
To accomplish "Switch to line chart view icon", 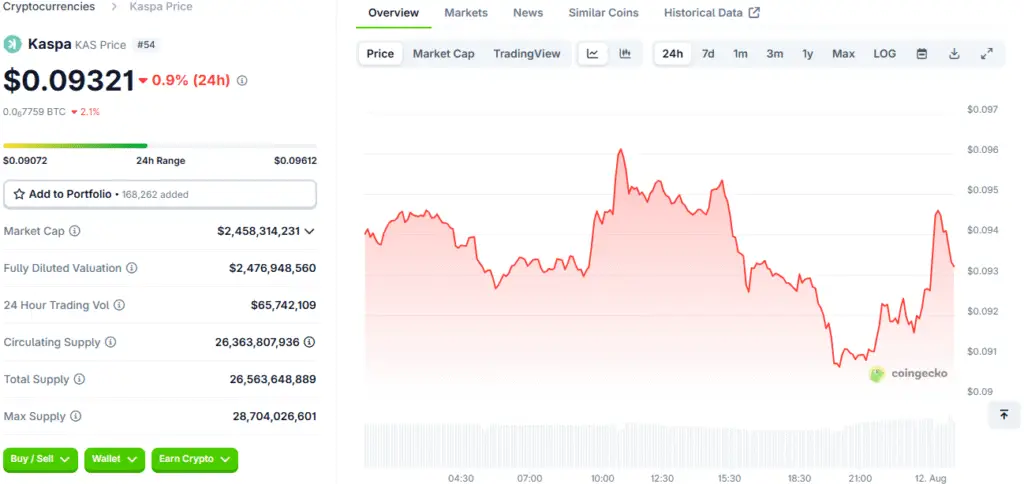I will (593, 54).
